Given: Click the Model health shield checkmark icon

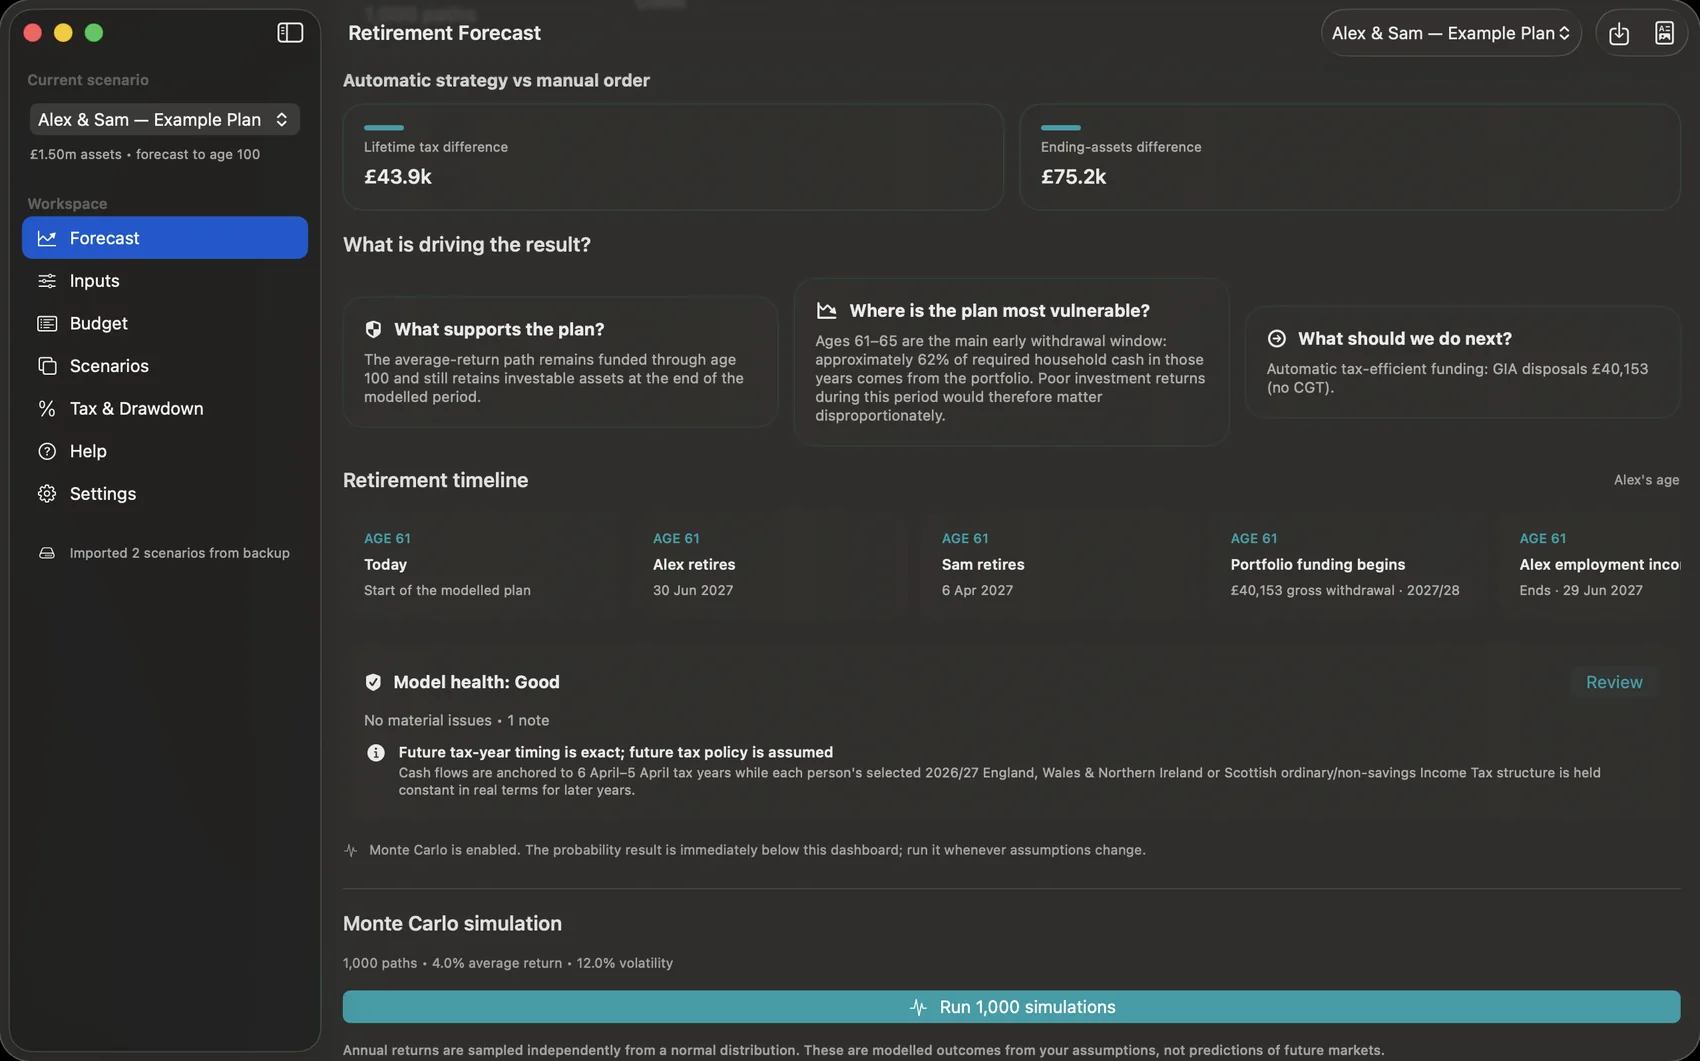Looking at the screenshot, I should coord(373,682).
